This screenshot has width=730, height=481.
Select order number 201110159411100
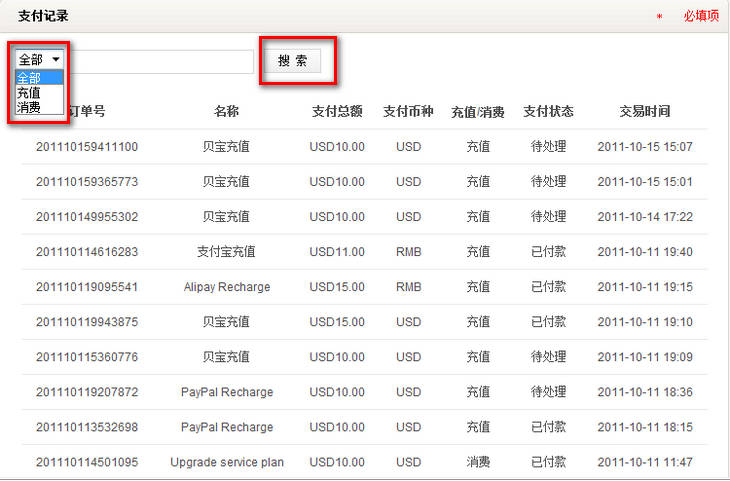point(87,147)
